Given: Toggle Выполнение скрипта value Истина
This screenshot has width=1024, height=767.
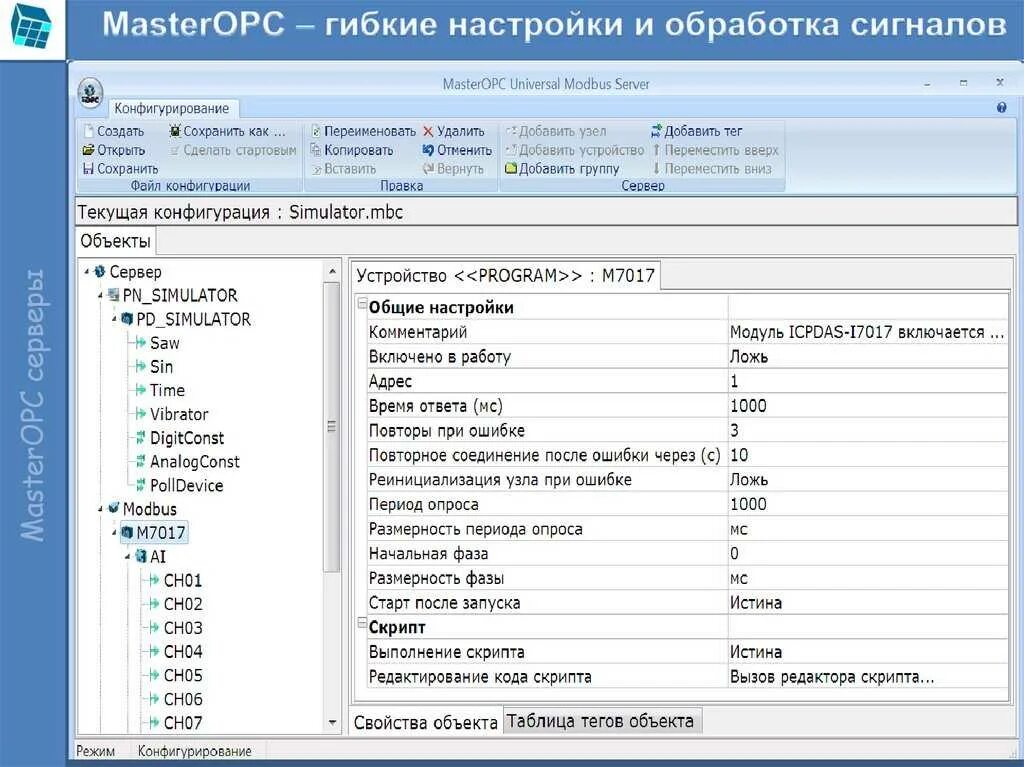Looking at the screenshot, I should point(868,652).
